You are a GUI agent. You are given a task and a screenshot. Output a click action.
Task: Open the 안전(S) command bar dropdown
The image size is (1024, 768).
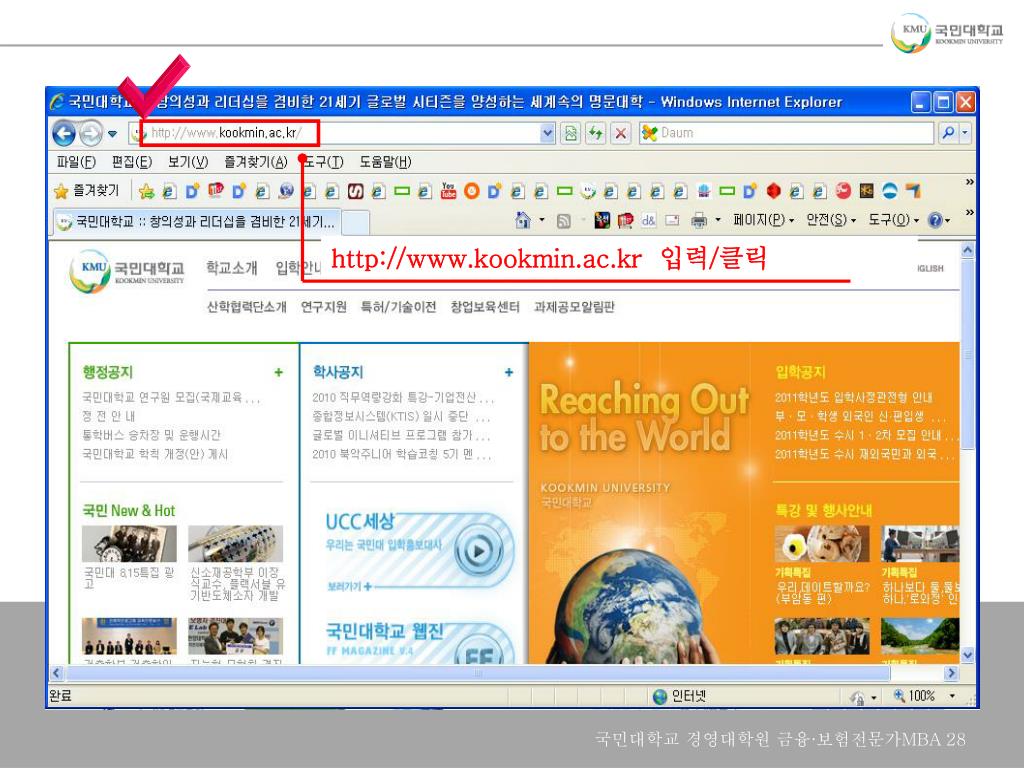(x=831, y=220)
